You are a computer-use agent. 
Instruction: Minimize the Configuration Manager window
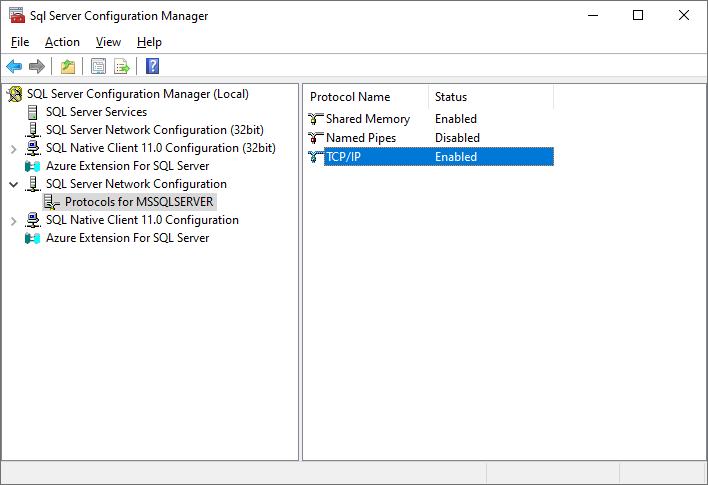point(593,15)
